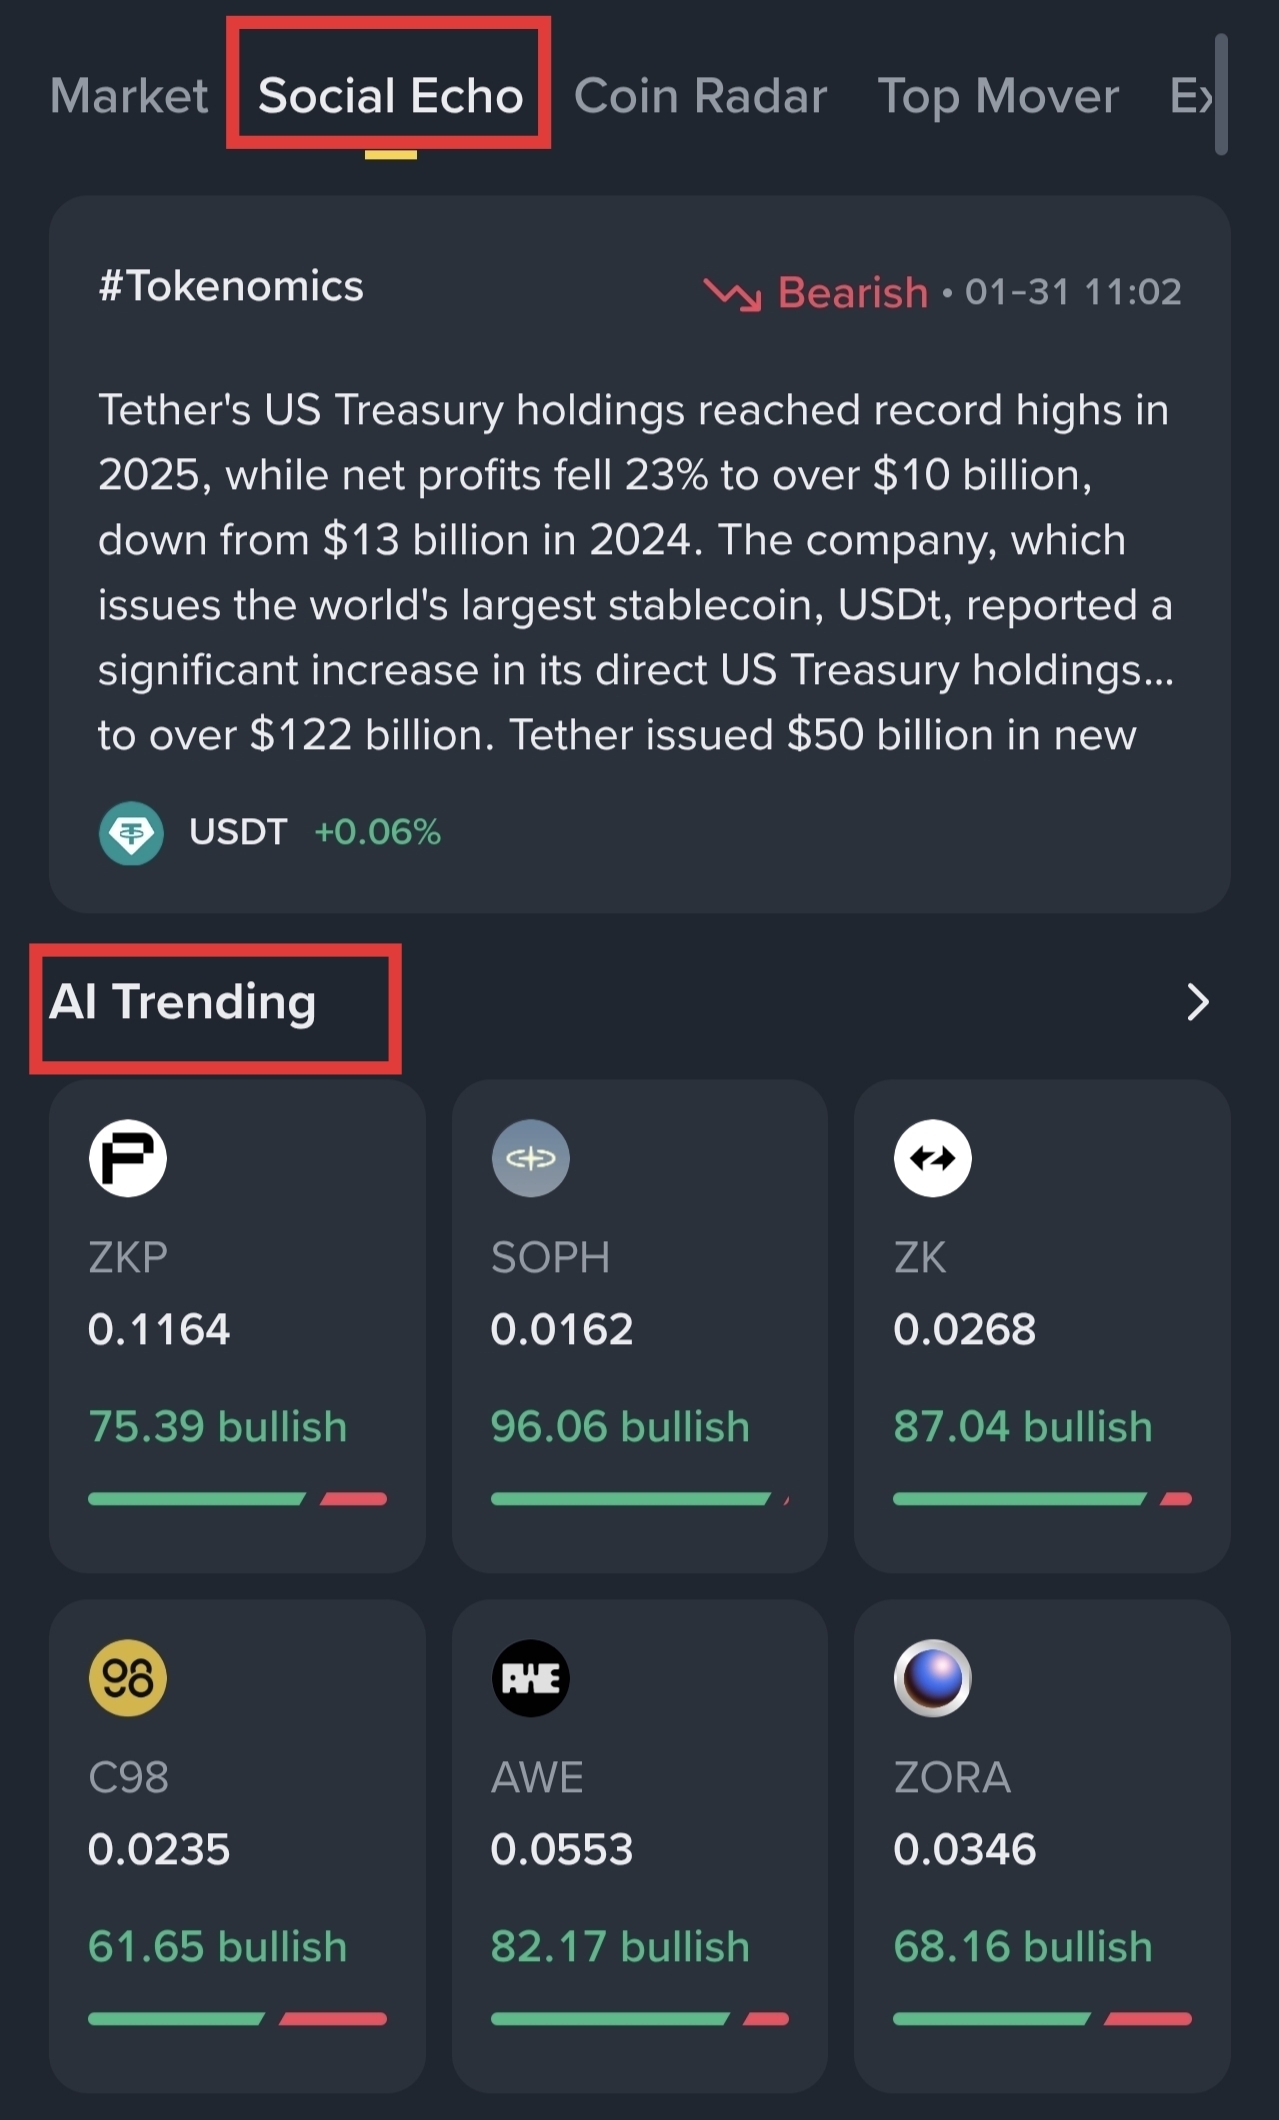Select the Social Echo tab
Image resolution: width=1279 pixels, height=2120 pixels.
[390, 96]
